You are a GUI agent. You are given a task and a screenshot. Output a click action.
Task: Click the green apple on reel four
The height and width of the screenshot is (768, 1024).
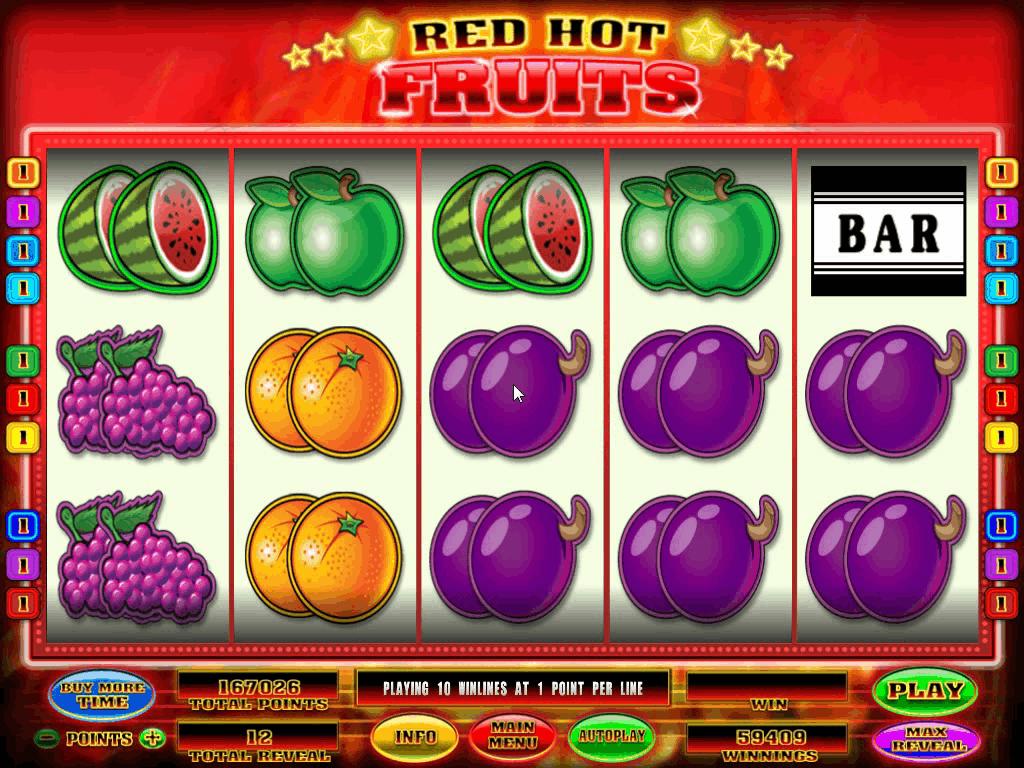pos(700,231)
